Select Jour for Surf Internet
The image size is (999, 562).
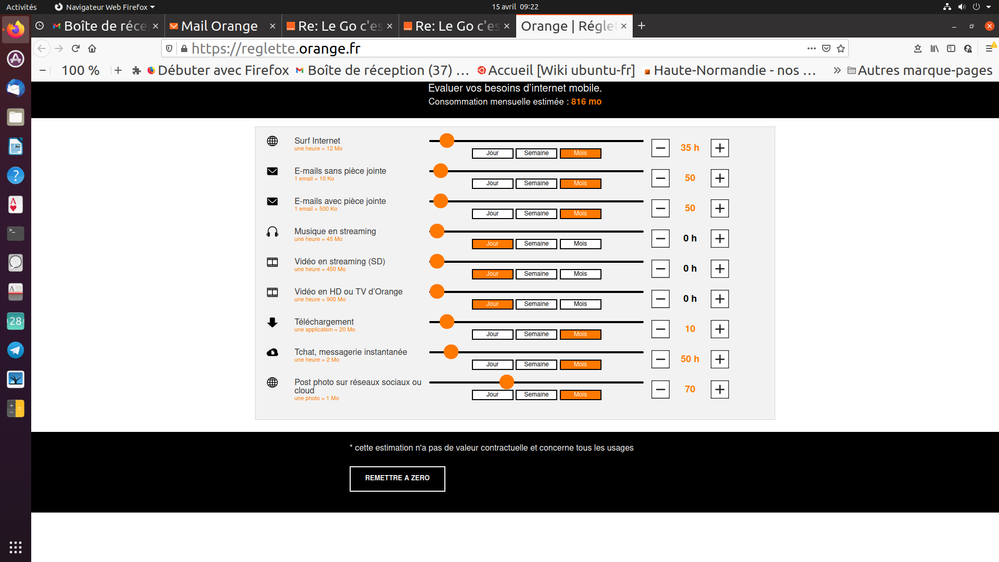(x=492, y=153)
